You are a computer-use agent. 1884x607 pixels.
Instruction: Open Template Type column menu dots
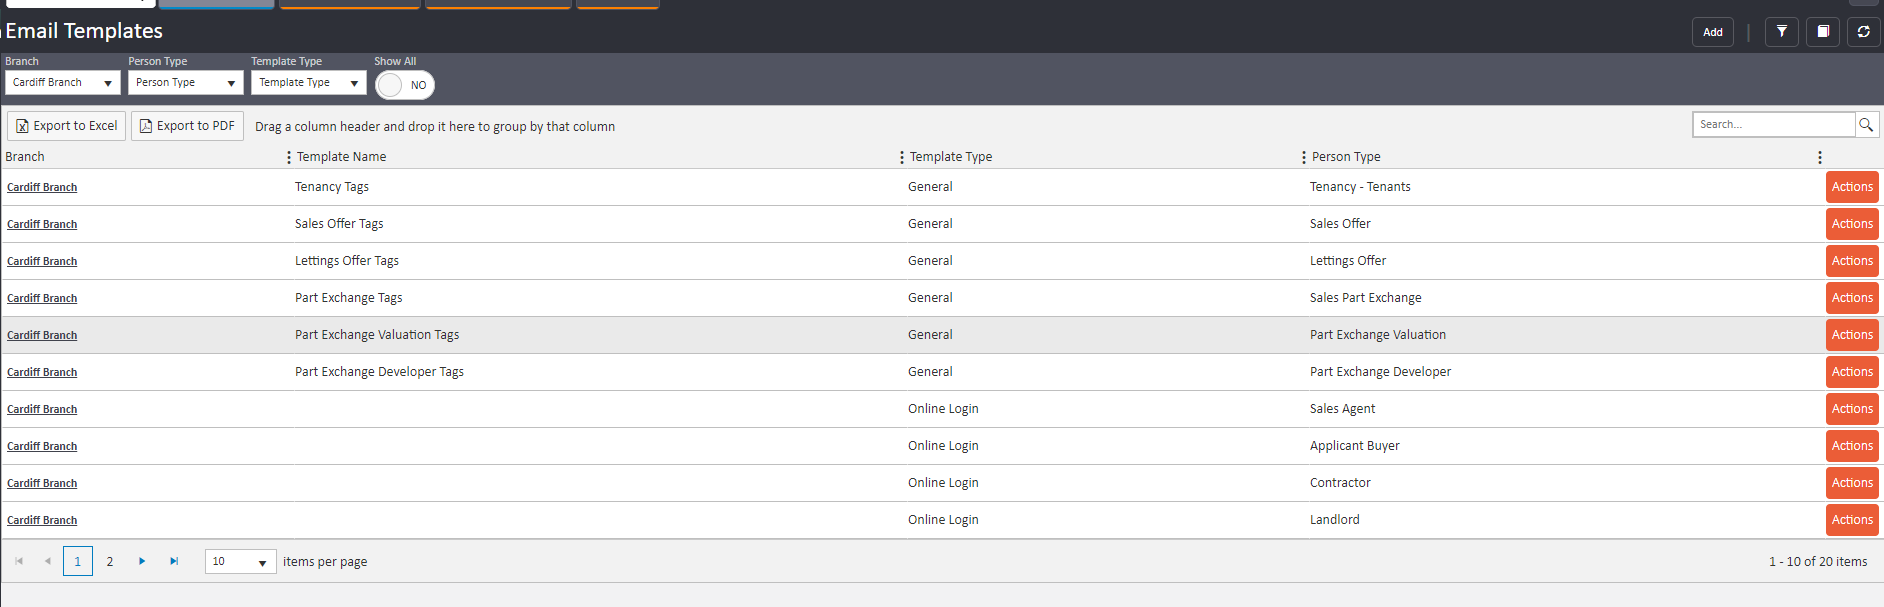[902, 157]
